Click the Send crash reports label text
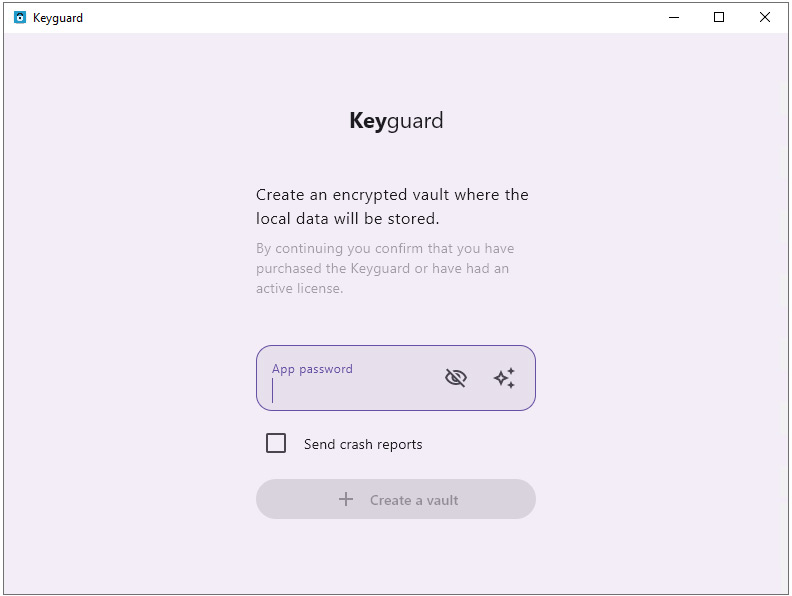Screen dimensions: 792x596 pyautogui.click(x=363, y=444)
